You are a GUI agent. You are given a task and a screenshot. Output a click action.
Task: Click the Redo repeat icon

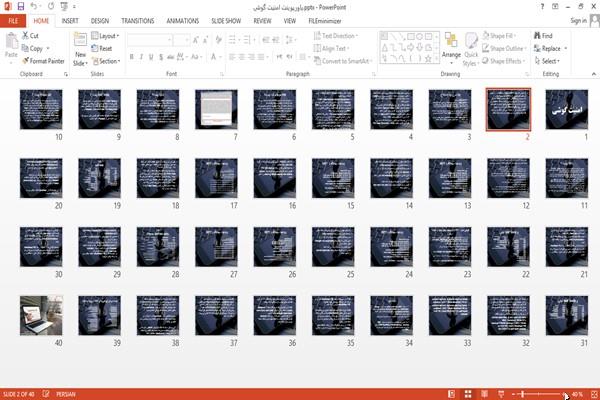(51, 7)
